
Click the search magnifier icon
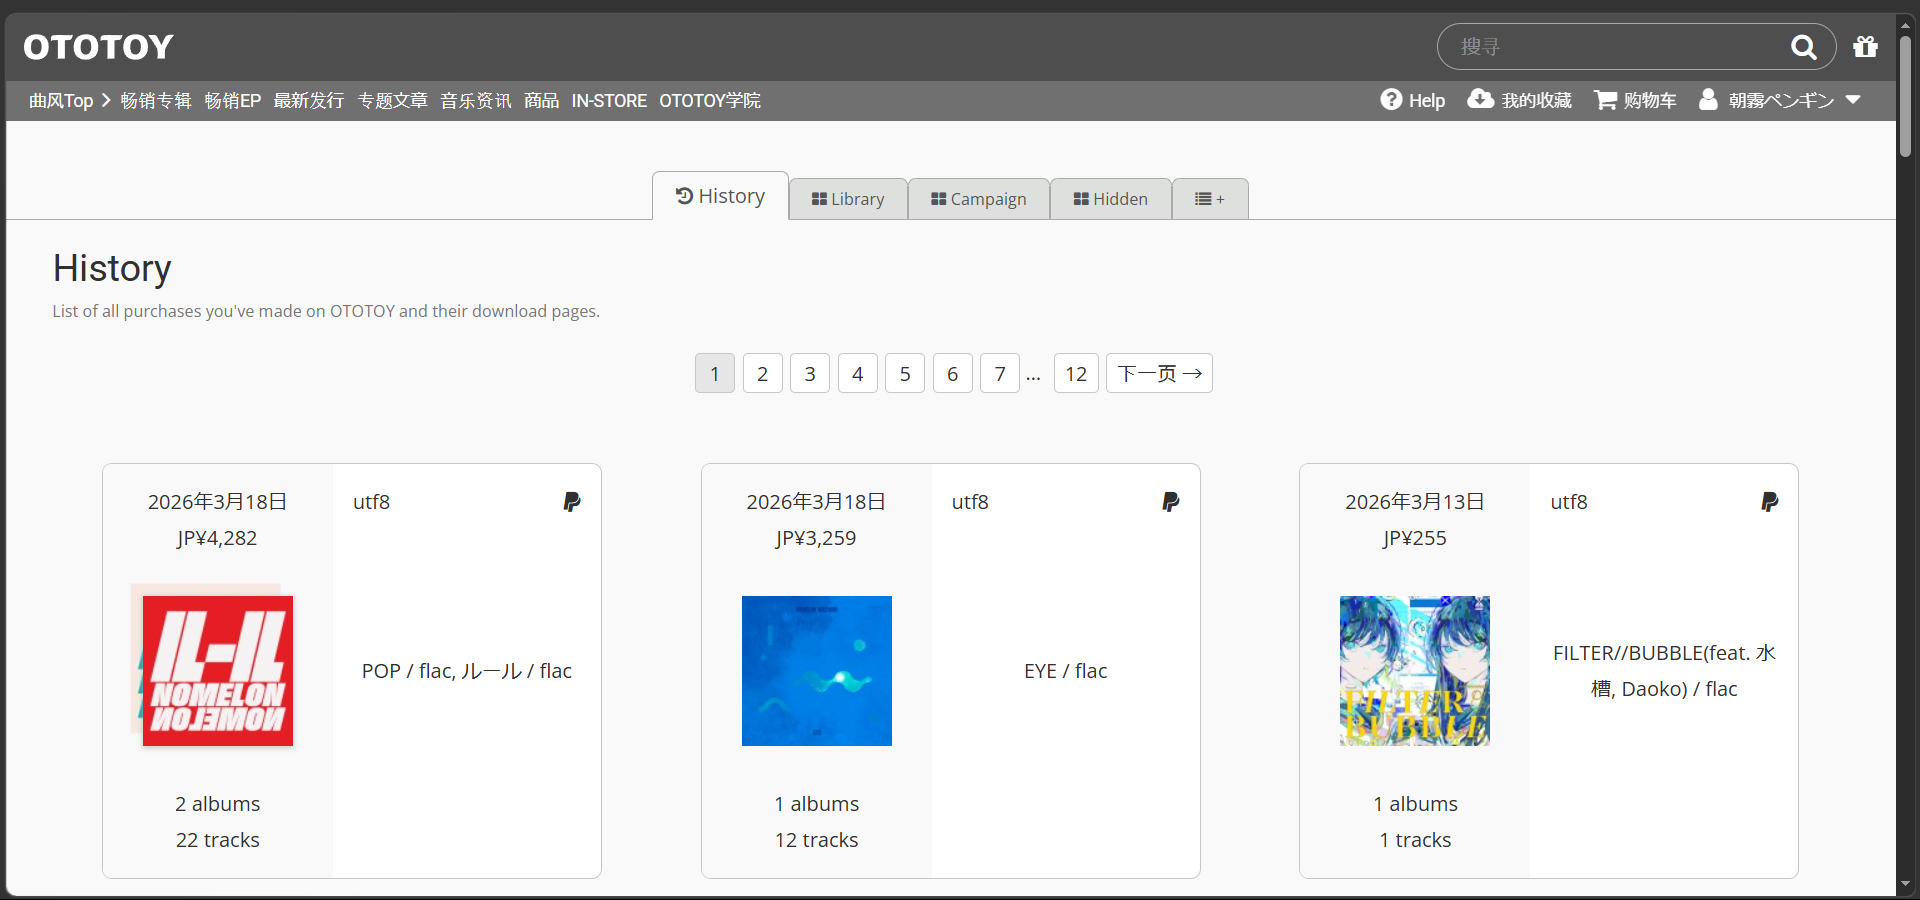(1803, 47)
